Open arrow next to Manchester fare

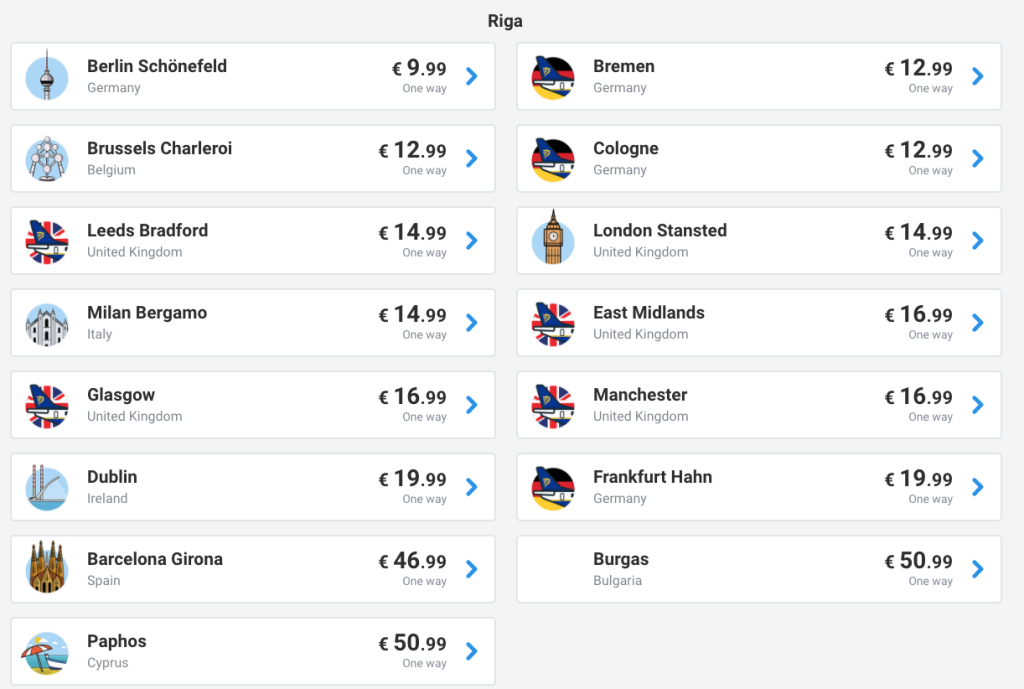[x=978, y=405]
